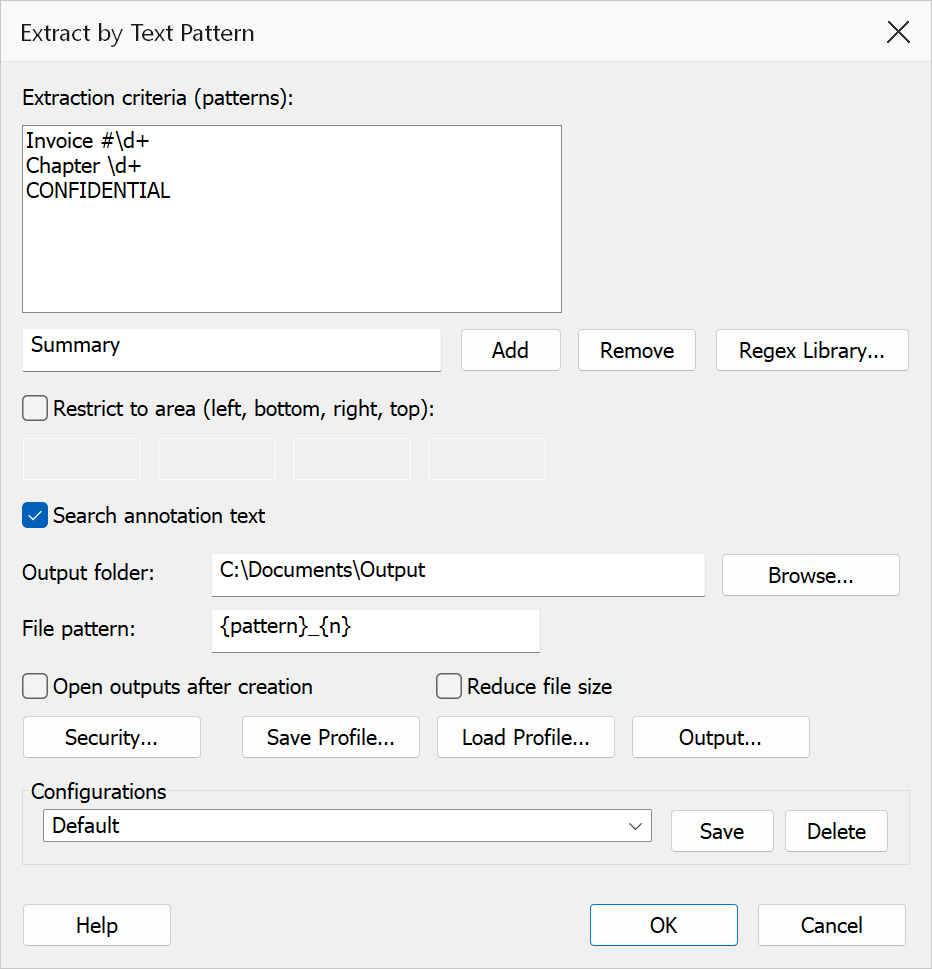Viewport: 932px width, 969px height.
Task: Enable Reduce file size option
Action: click(x=449, y=687)
